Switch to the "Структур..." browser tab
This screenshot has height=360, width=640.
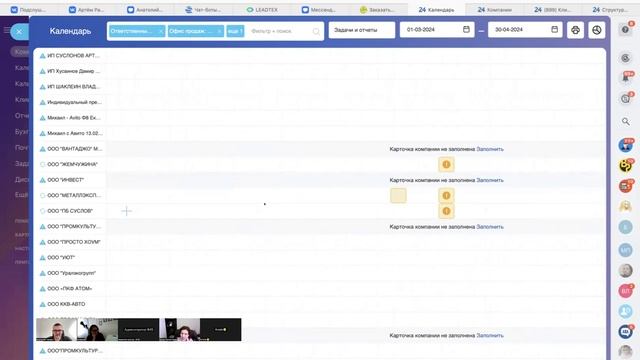point(610,9)
